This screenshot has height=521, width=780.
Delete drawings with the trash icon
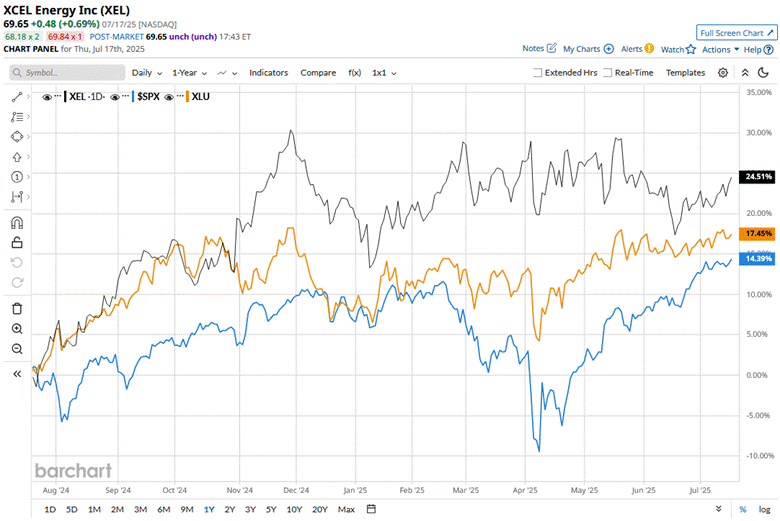coord(17,309)
